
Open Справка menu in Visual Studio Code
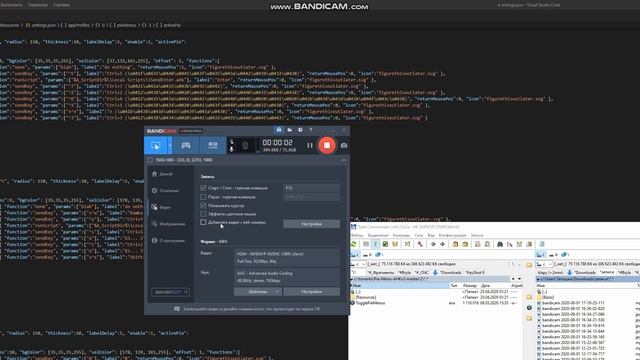tap(61, 5)
